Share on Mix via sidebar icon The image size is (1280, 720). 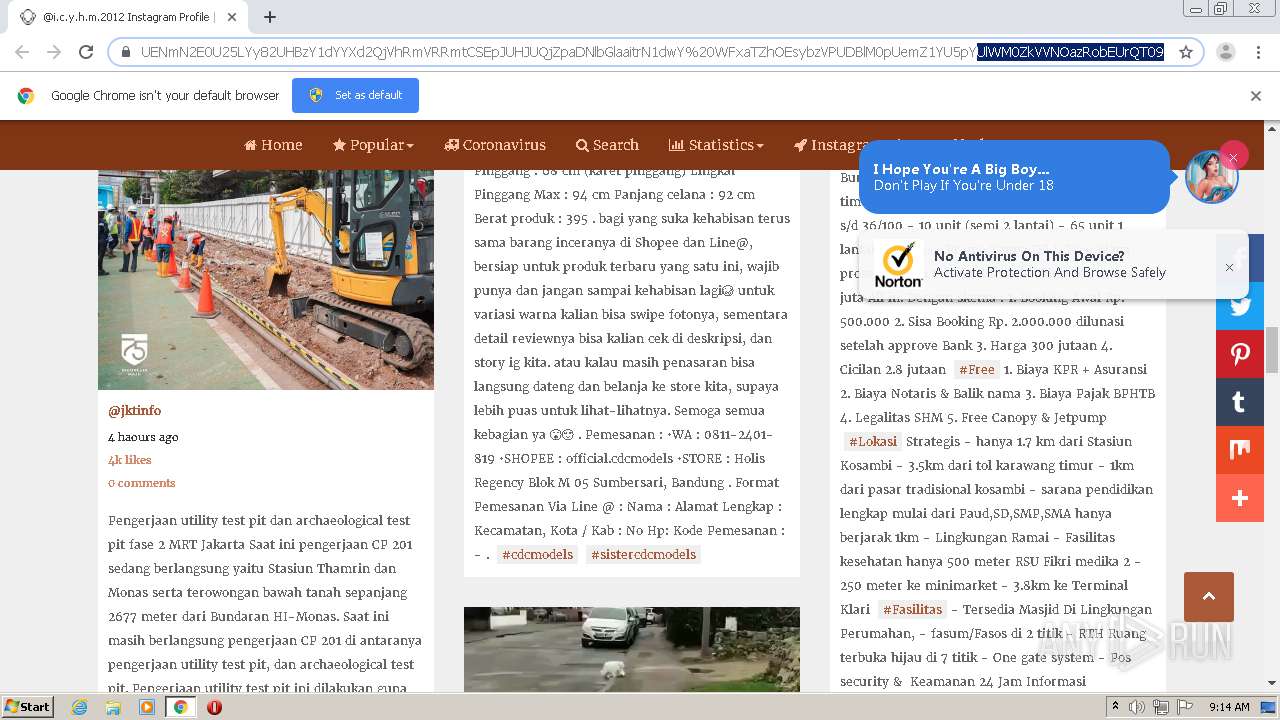click(1240, 450)
